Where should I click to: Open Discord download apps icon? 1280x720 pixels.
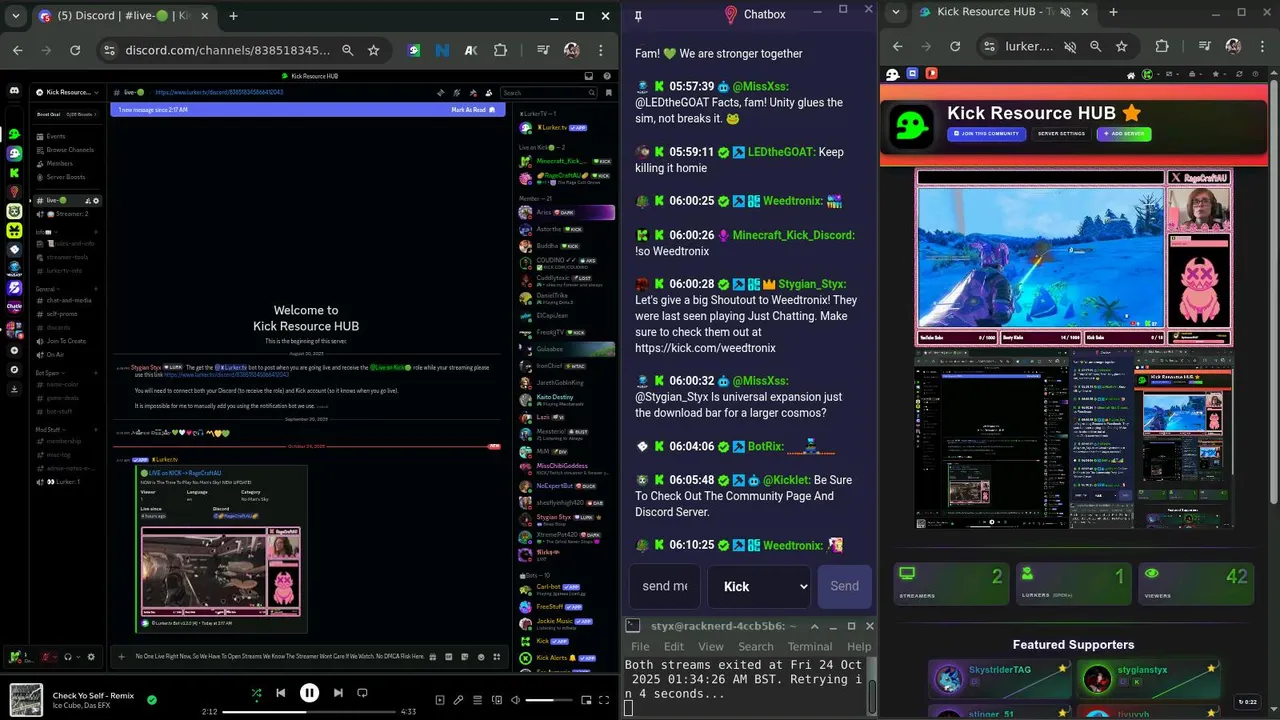click(14, 389)
